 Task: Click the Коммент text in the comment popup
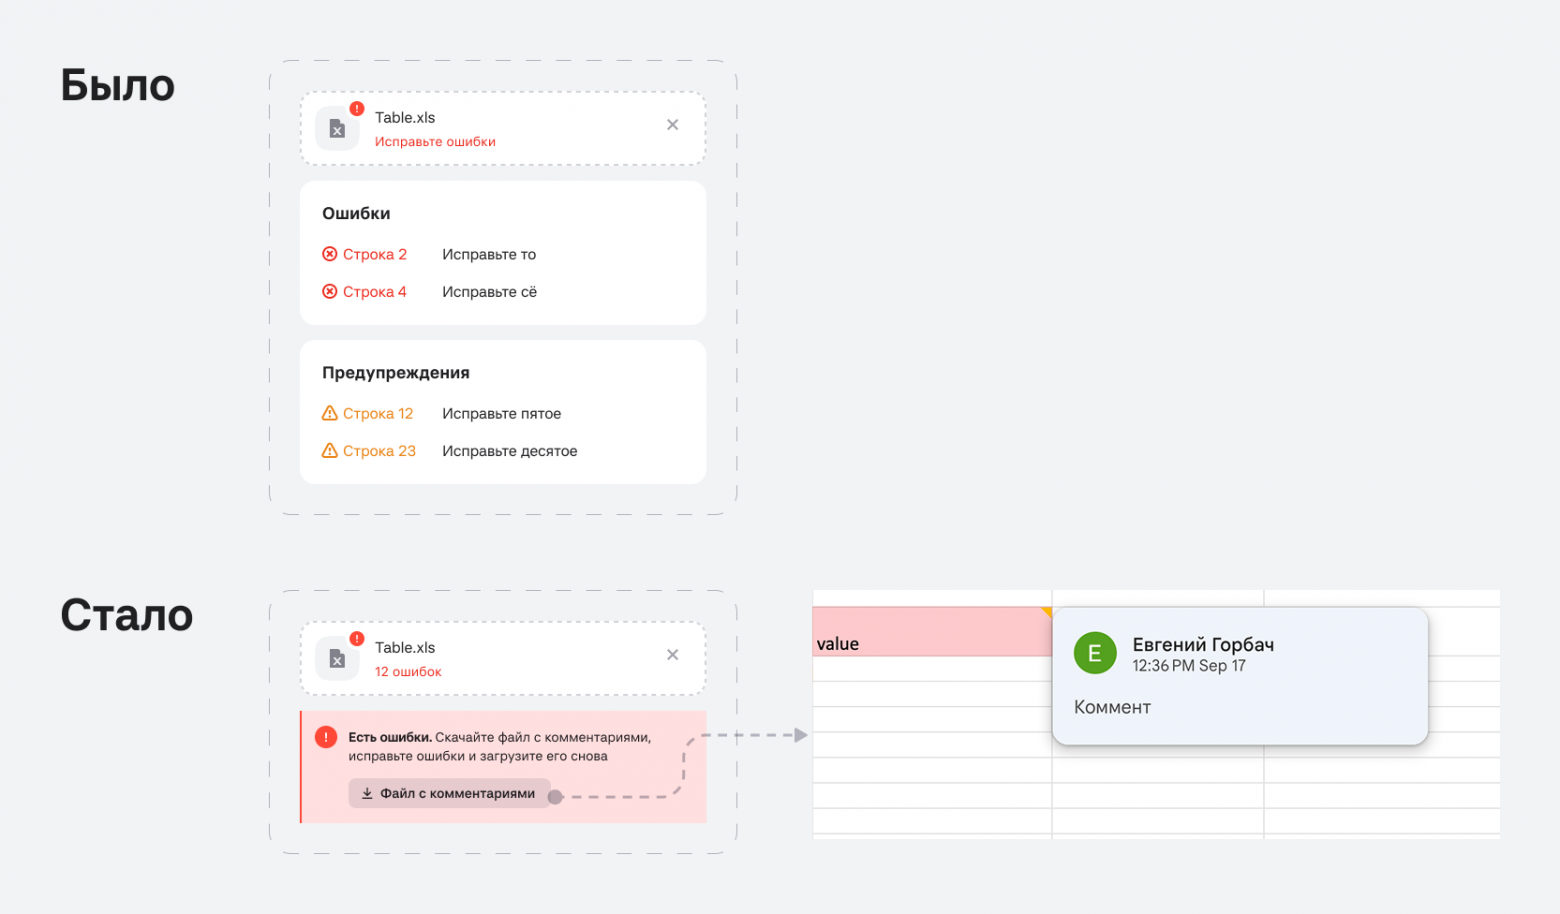click(x=1112, y=707)
